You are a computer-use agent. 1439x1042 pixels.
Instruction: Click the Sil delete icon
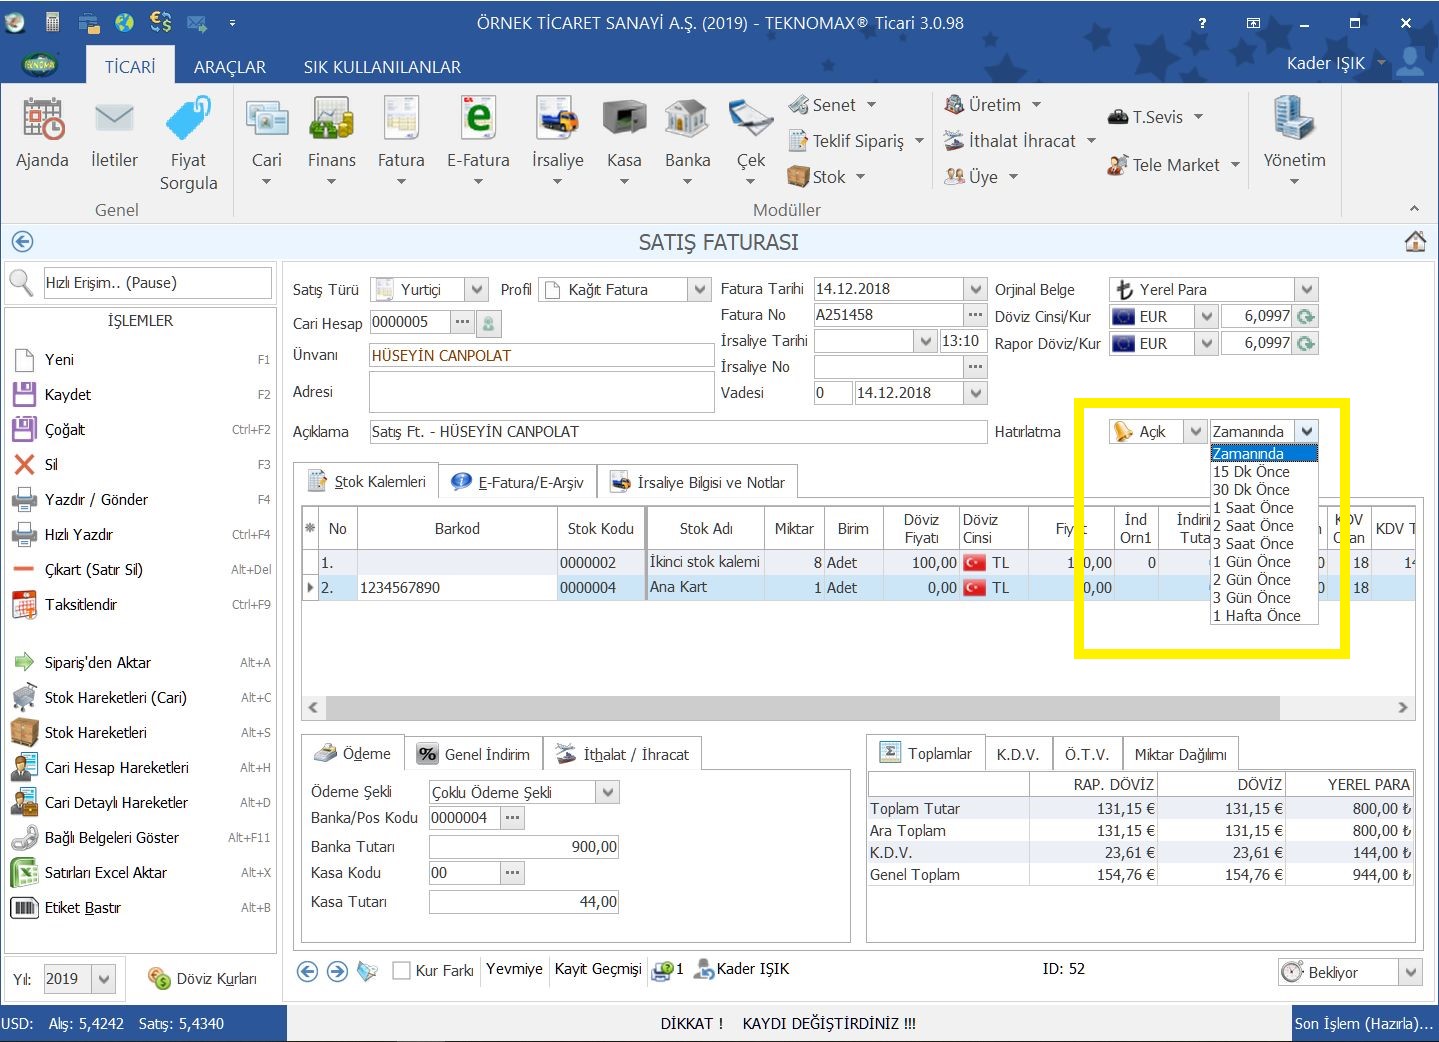click(24, 465)
